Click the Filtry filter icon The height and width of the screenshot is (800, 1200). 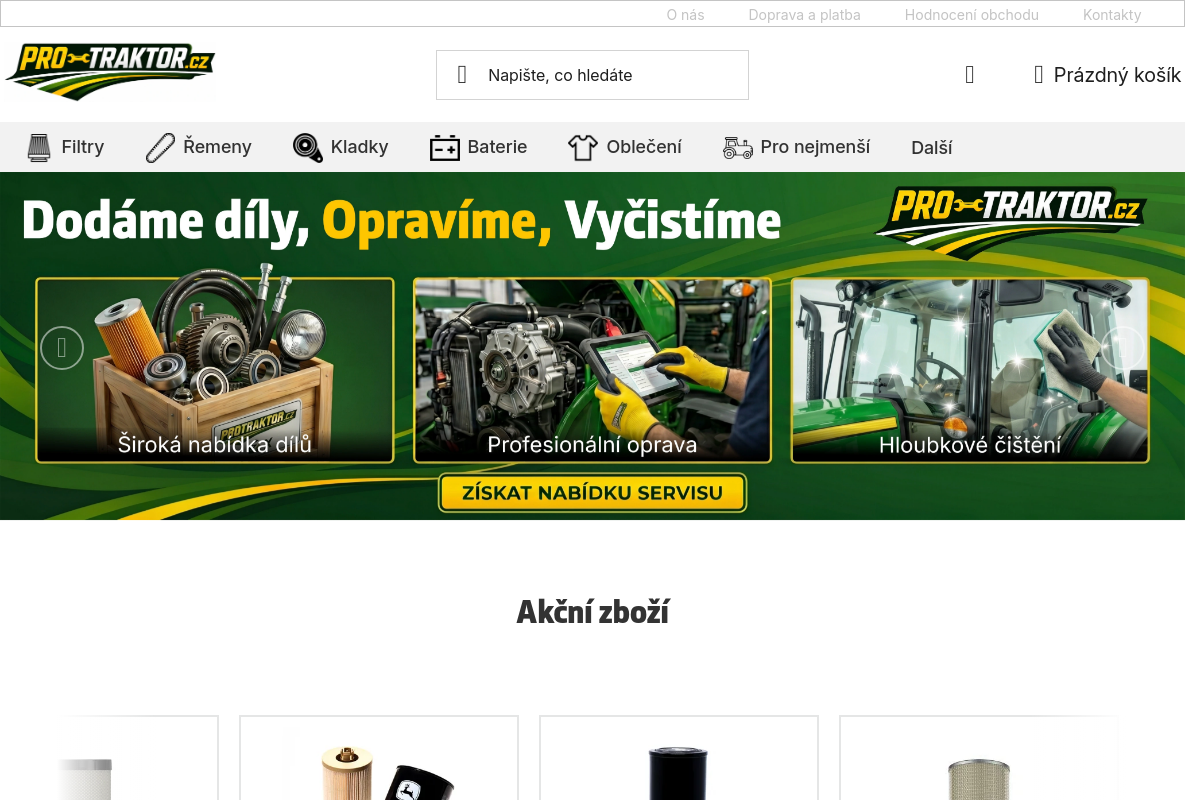(39, 147)
